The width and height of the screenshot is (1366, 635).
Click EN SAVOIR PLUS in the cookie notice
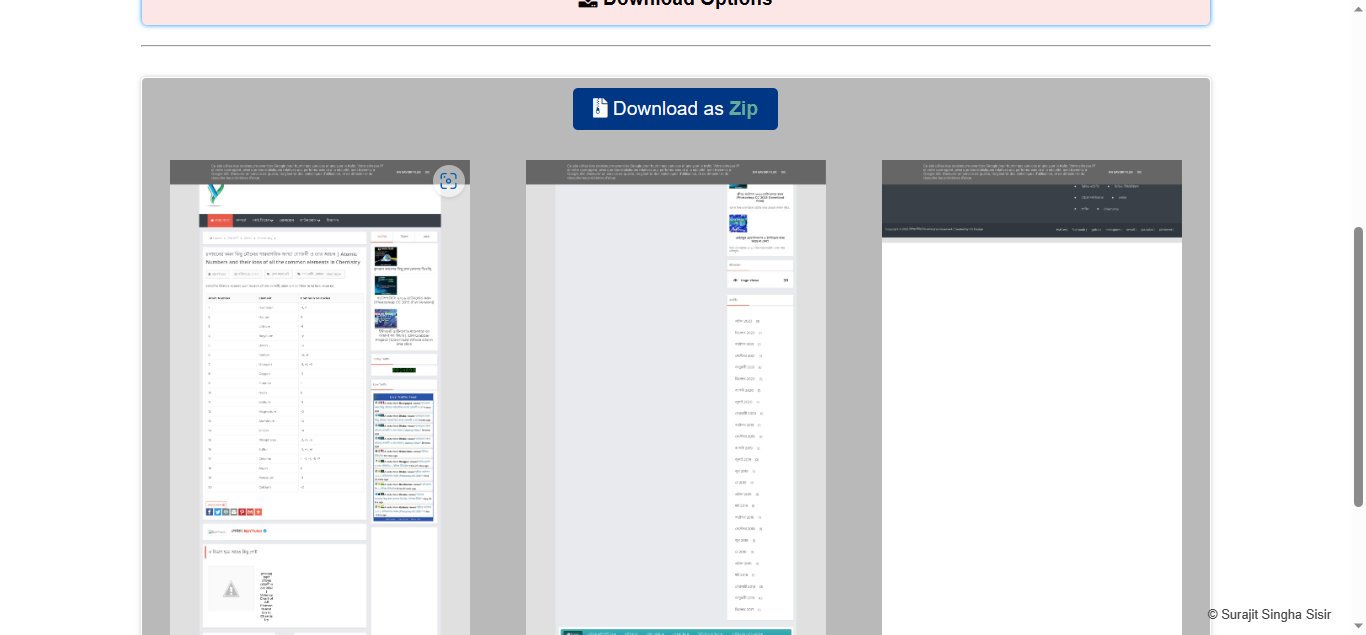(x=408, y=172)
